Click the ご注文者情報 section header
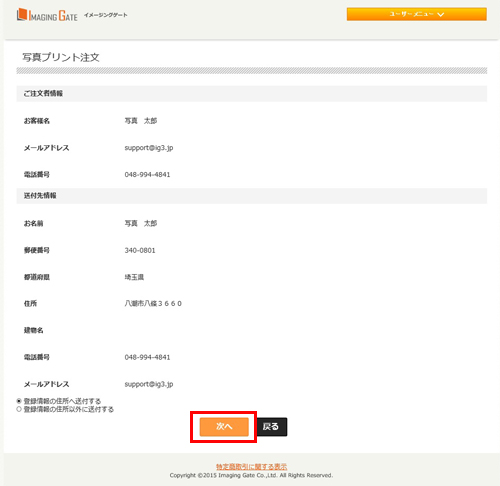This screenshot has width=500, height=486. tap(43, 93)
